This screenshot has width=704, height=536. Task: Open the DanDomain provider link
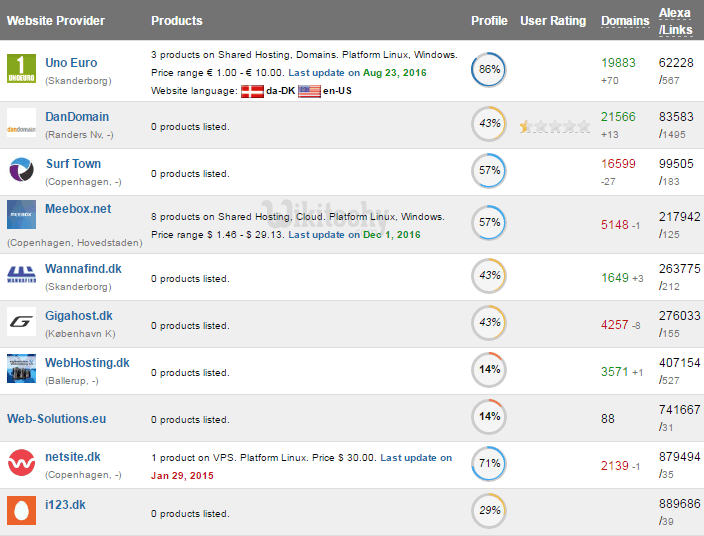77,117
